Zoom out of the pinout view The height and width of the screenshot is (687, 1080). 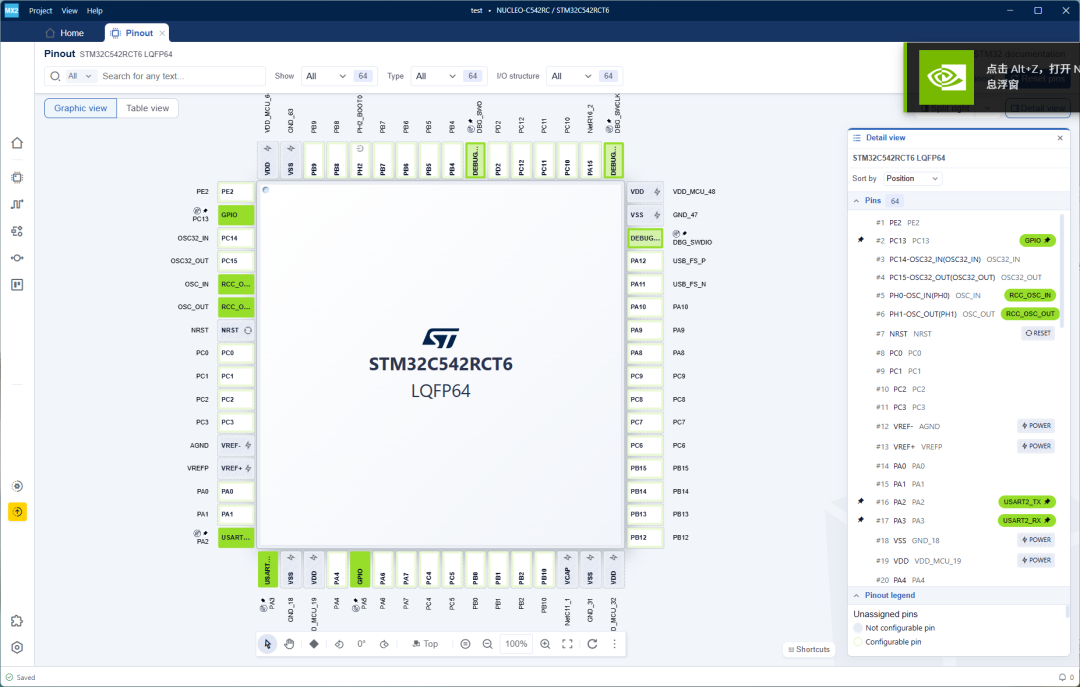pyautogui.click(x=488, y=644)
